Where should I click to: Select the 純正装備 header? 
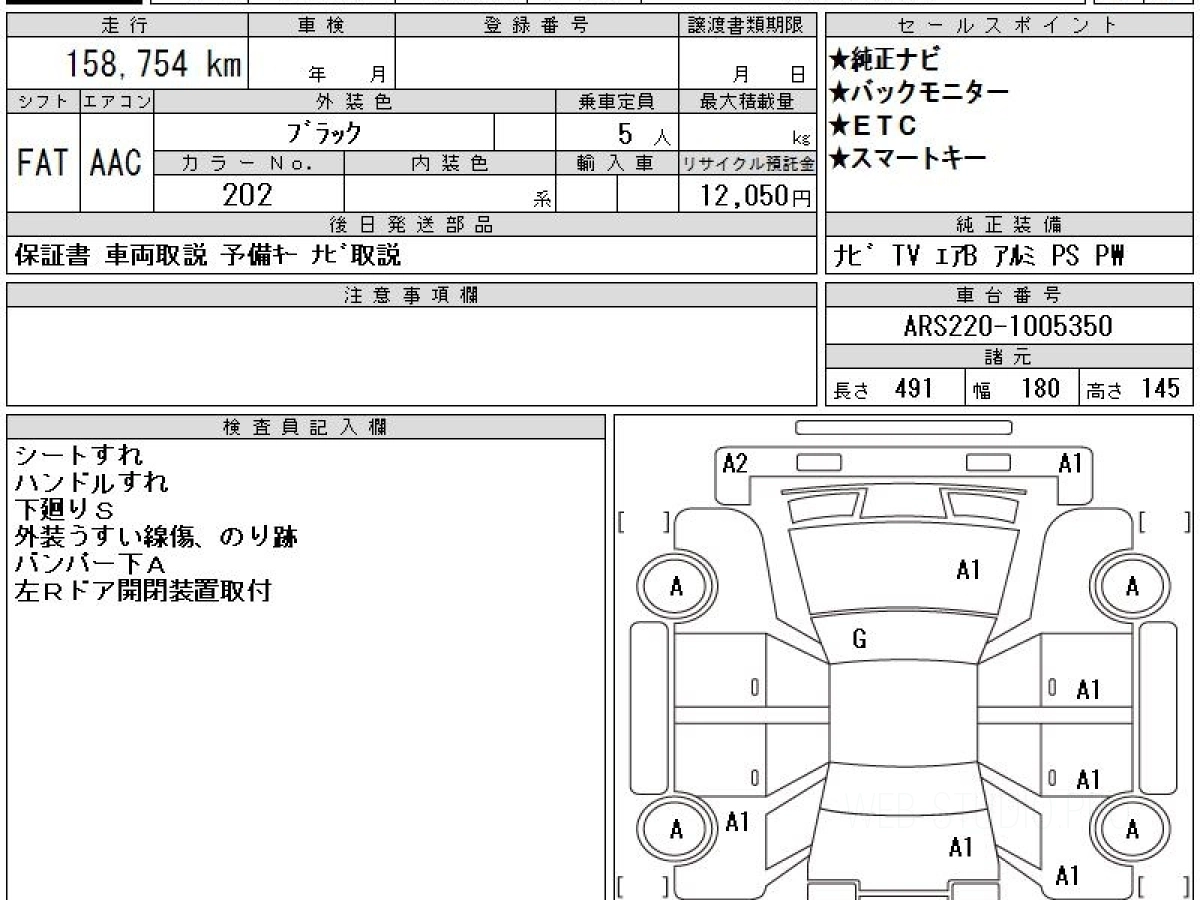pyautogui.click(x=1009, y=225)
